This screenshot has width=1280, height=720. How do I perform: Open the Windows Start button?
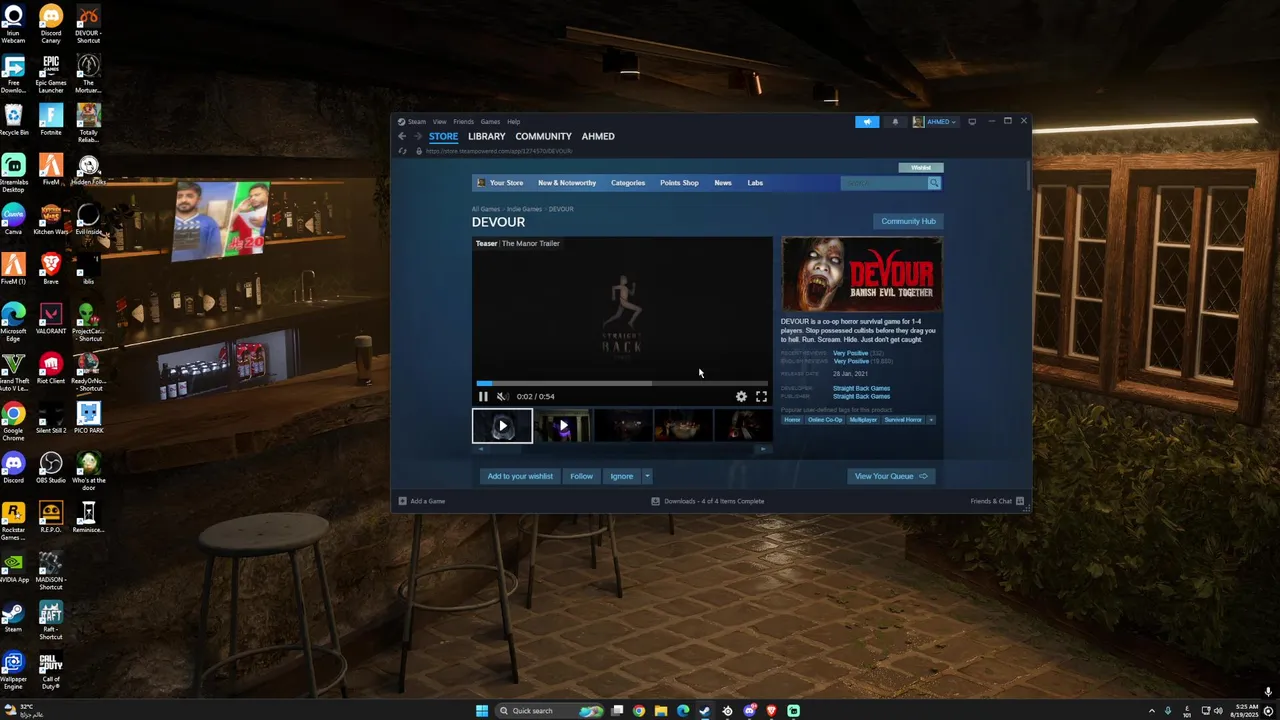(482, 711)
